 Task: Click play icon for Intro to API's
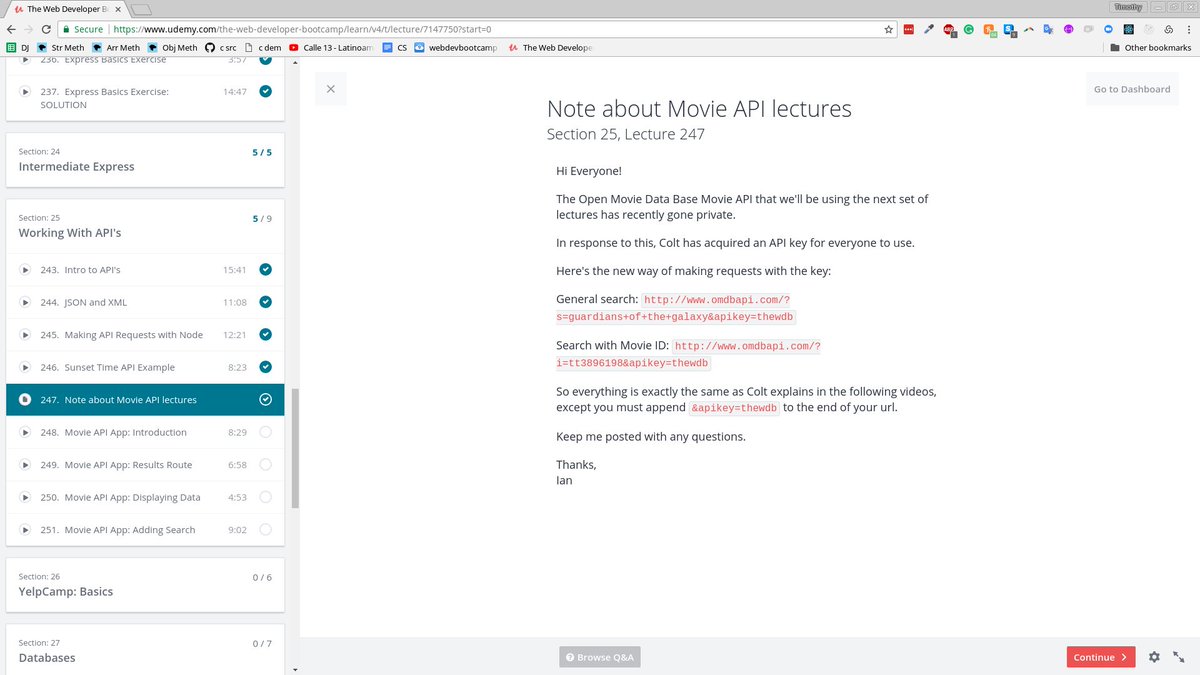tap(26, 270)
